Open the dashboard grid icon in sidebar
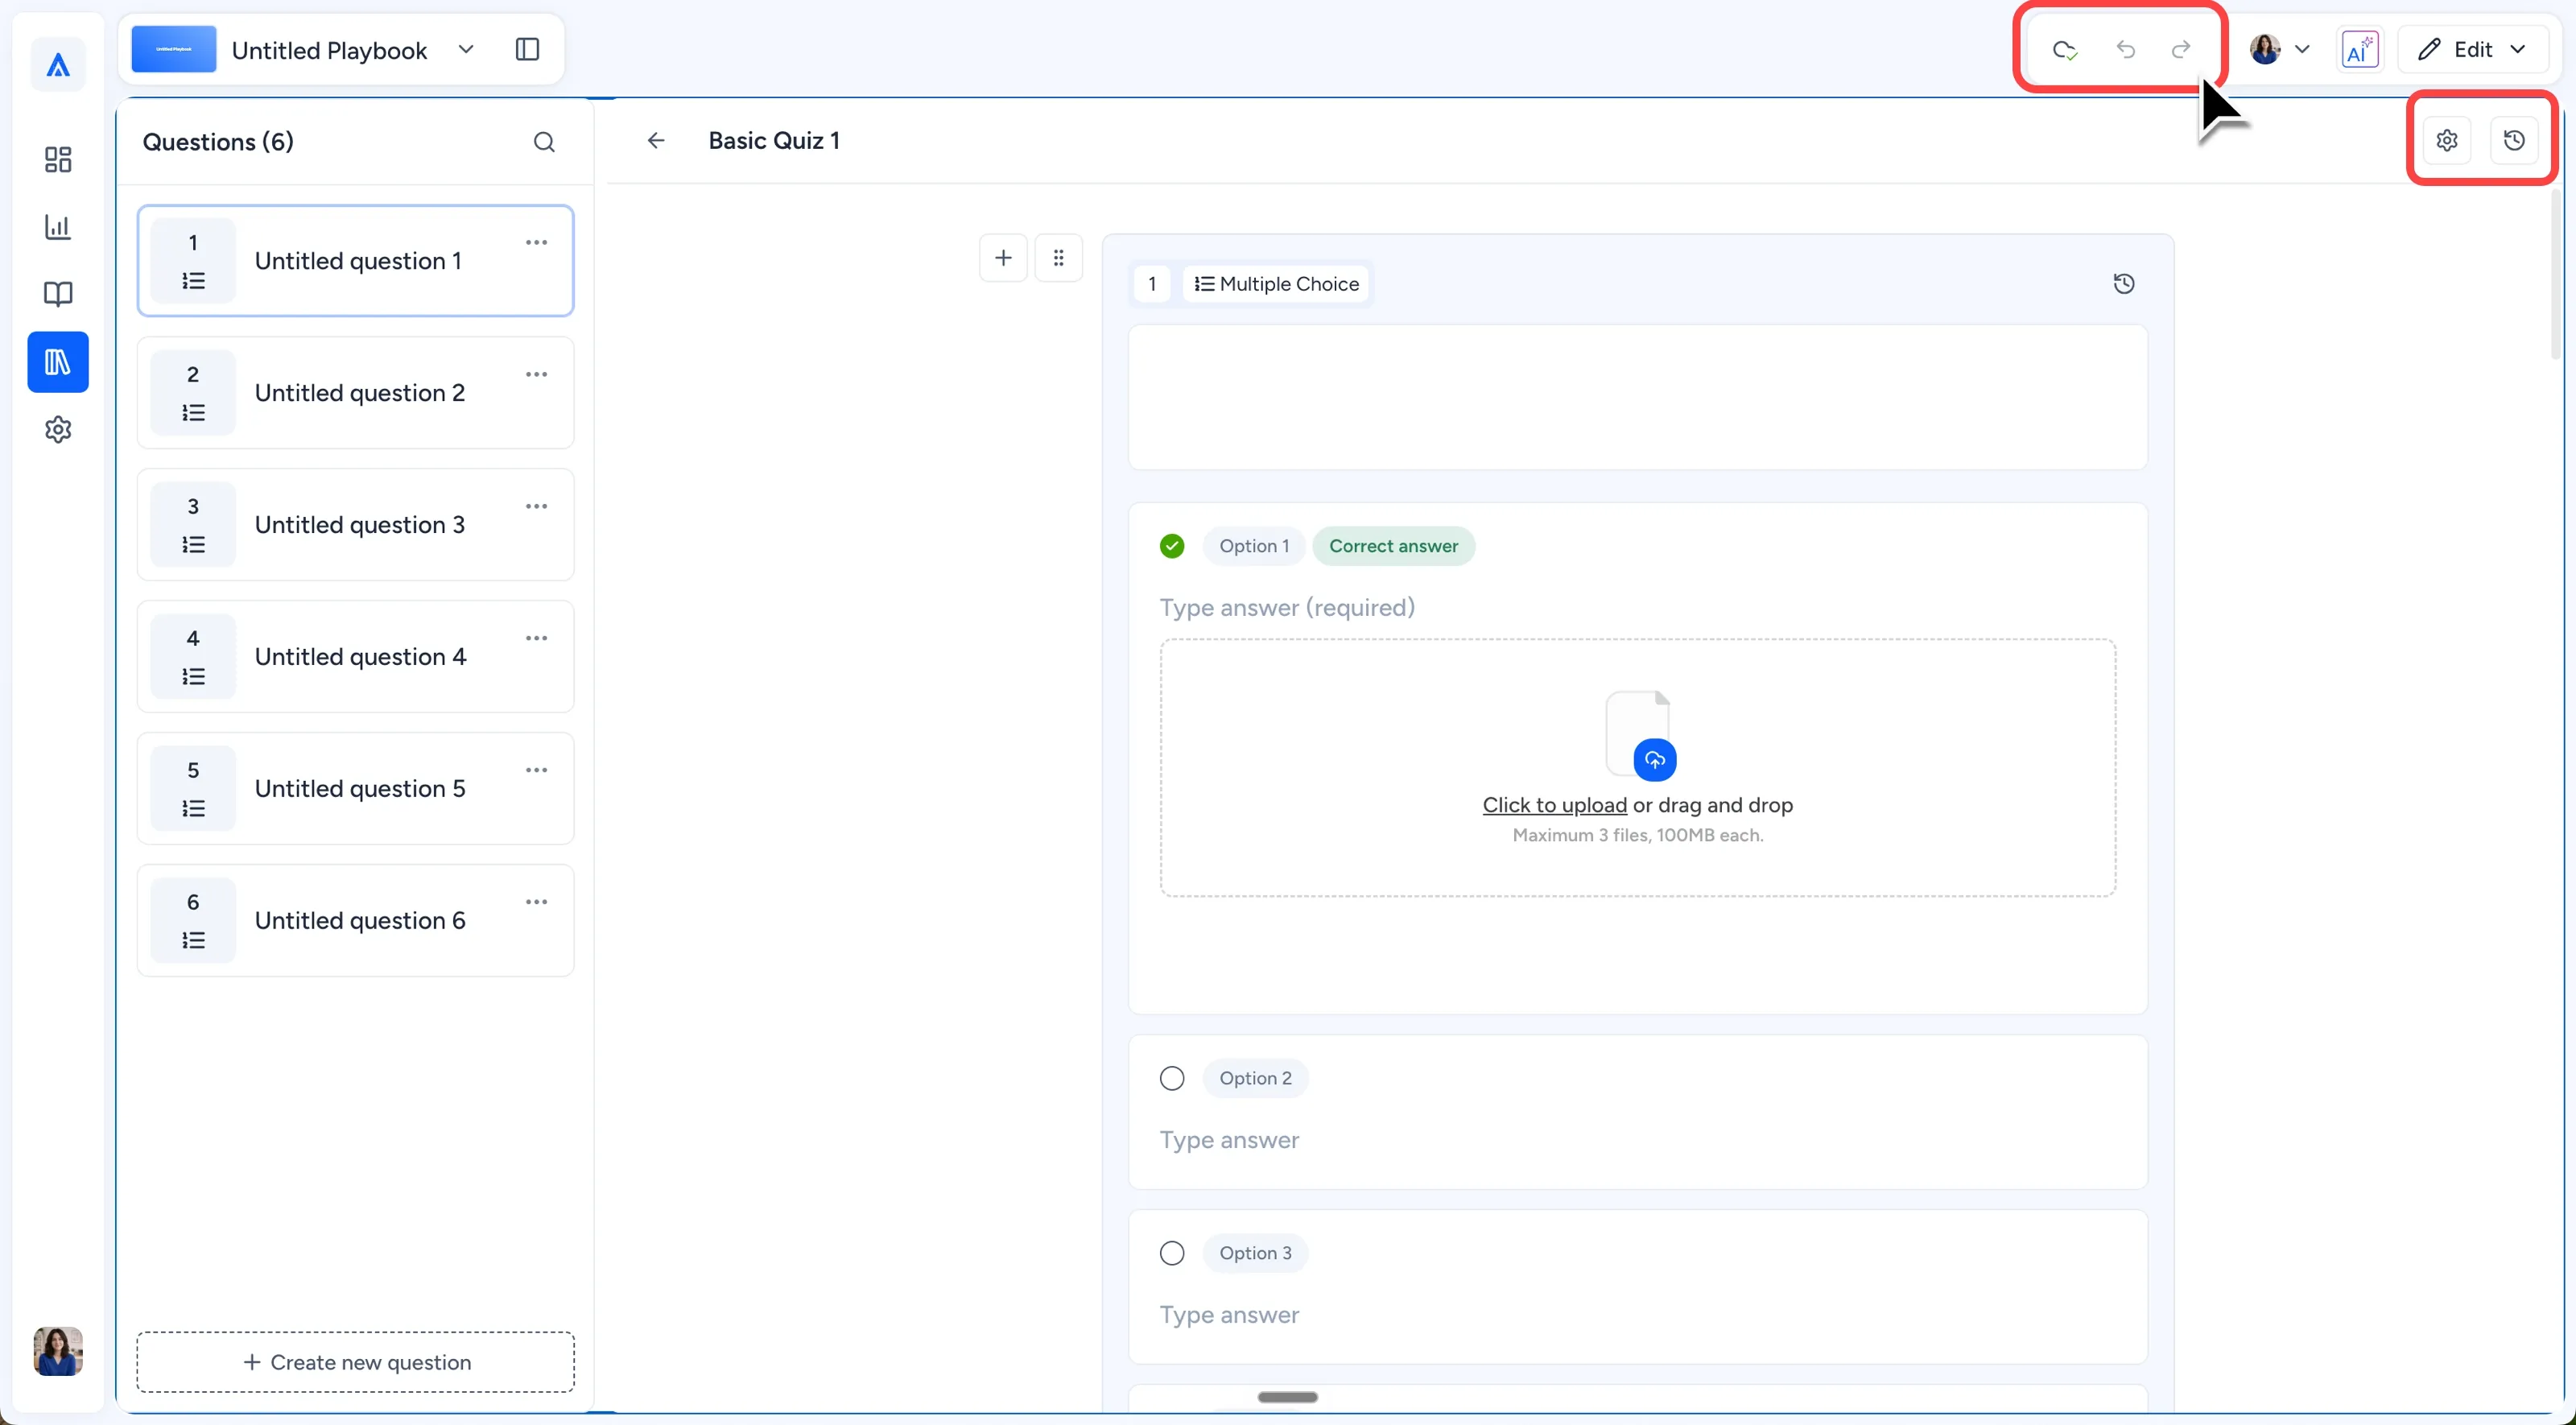This screenshot has width=2576, height=1425. [x=58, y=159]
